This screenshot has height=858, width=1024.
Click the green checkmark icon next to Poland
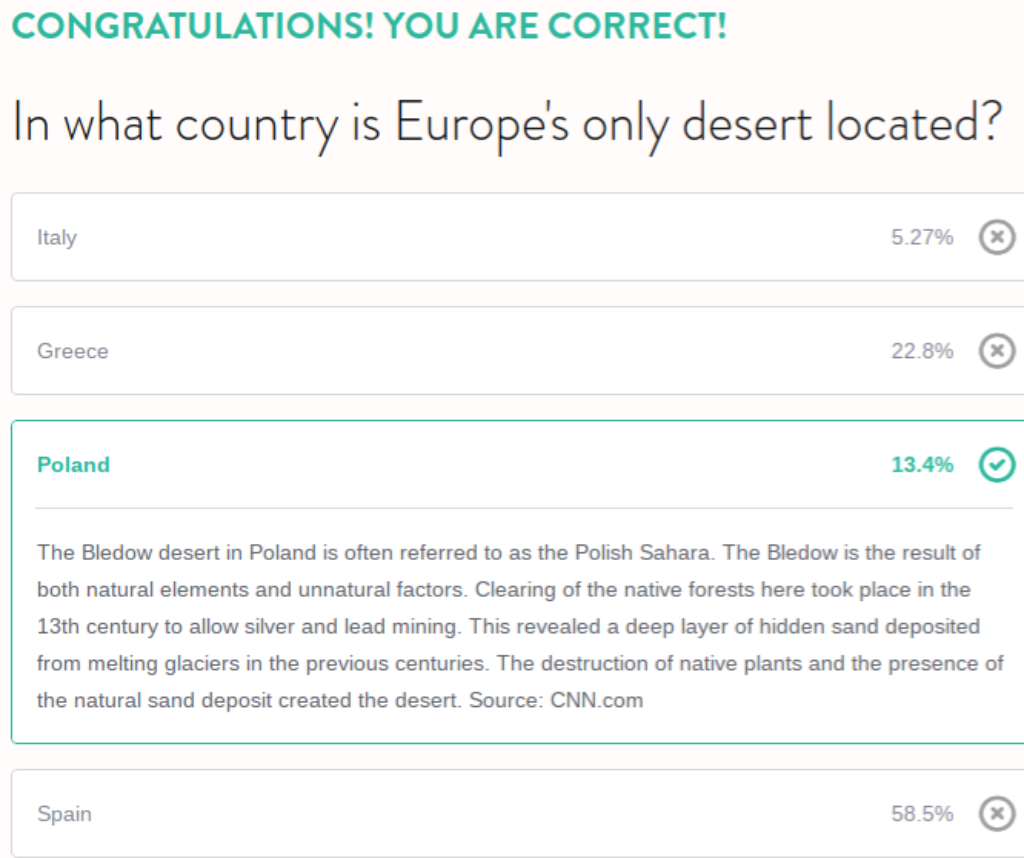pos(996,464)
